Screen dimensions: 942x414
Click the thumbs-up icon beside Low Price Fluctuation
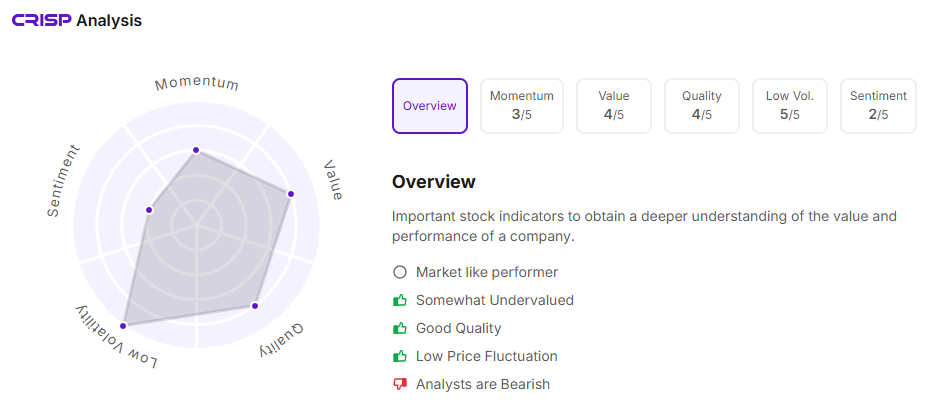pyautogui.click(x=400, y=356)
